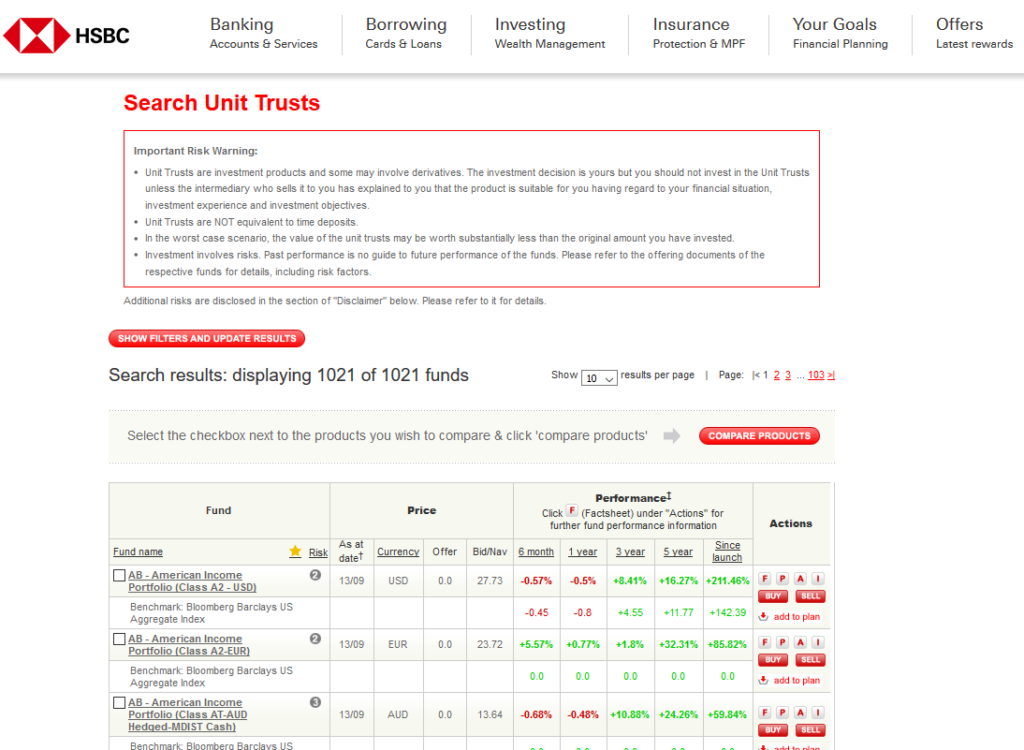Check the AT-AUD Hedged-MDIST Cash fund box
The width and height of the screenshot is (1024, 750).
tap(119, 703)
